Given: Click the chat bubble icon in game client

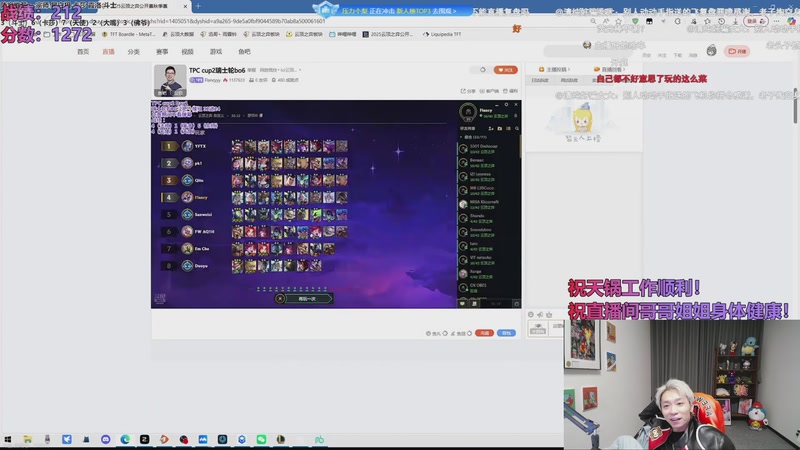Looking at the screenshot, I should (x=463, y=304).
